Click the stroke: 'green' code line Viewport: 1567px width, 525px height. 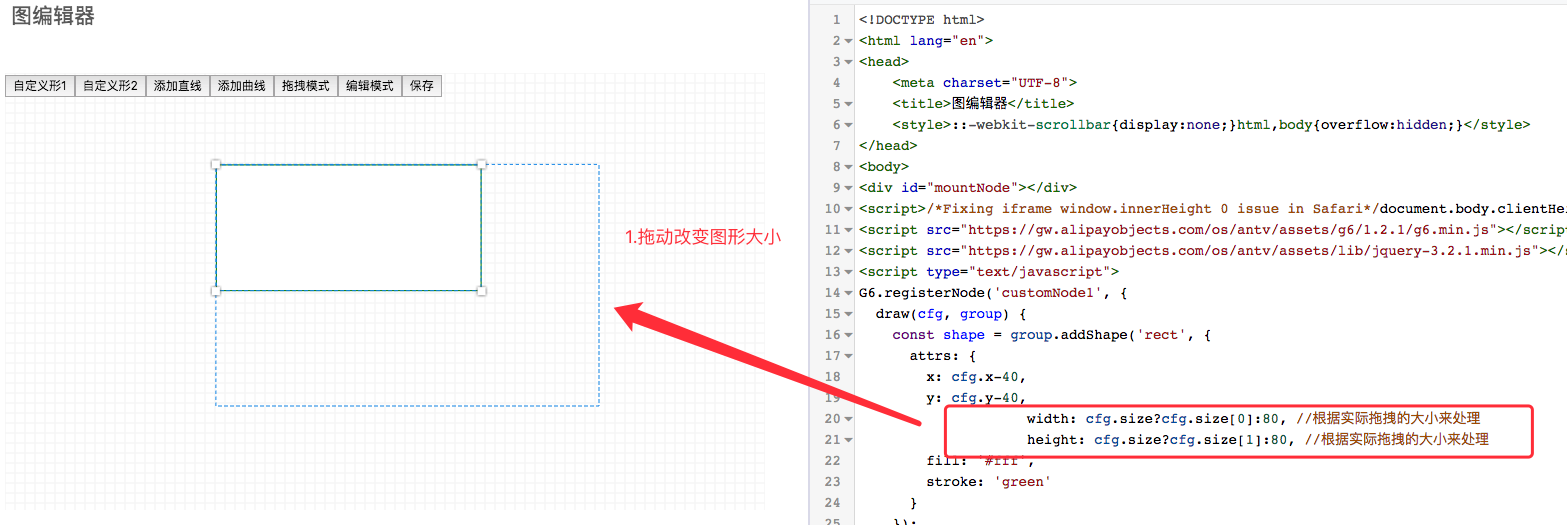point(989,482)
